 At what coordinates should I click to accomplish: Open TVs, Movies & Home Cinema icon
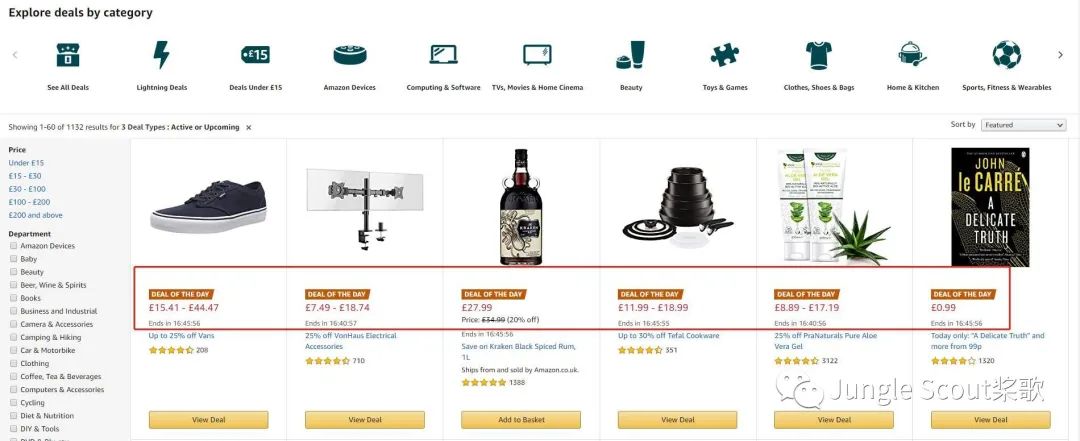pos(537,54)
